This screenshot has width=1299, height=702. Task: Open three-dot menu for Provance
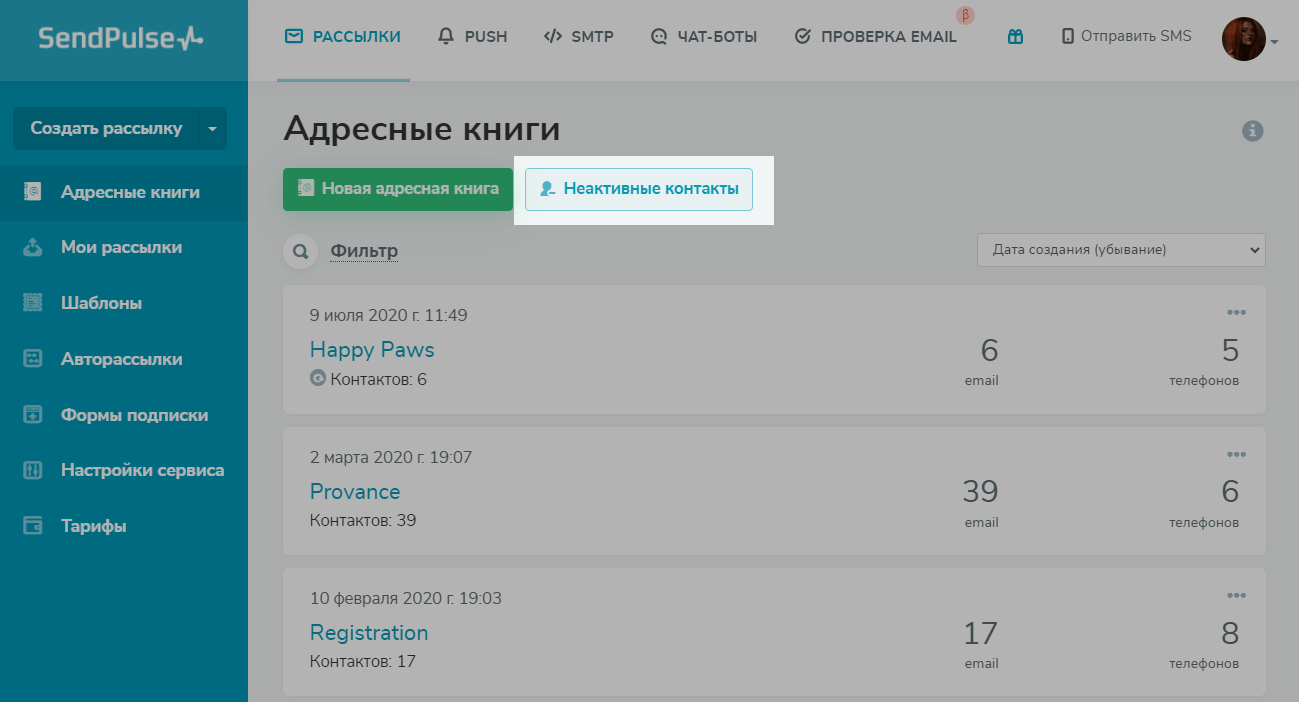(x=1236, y=454)
